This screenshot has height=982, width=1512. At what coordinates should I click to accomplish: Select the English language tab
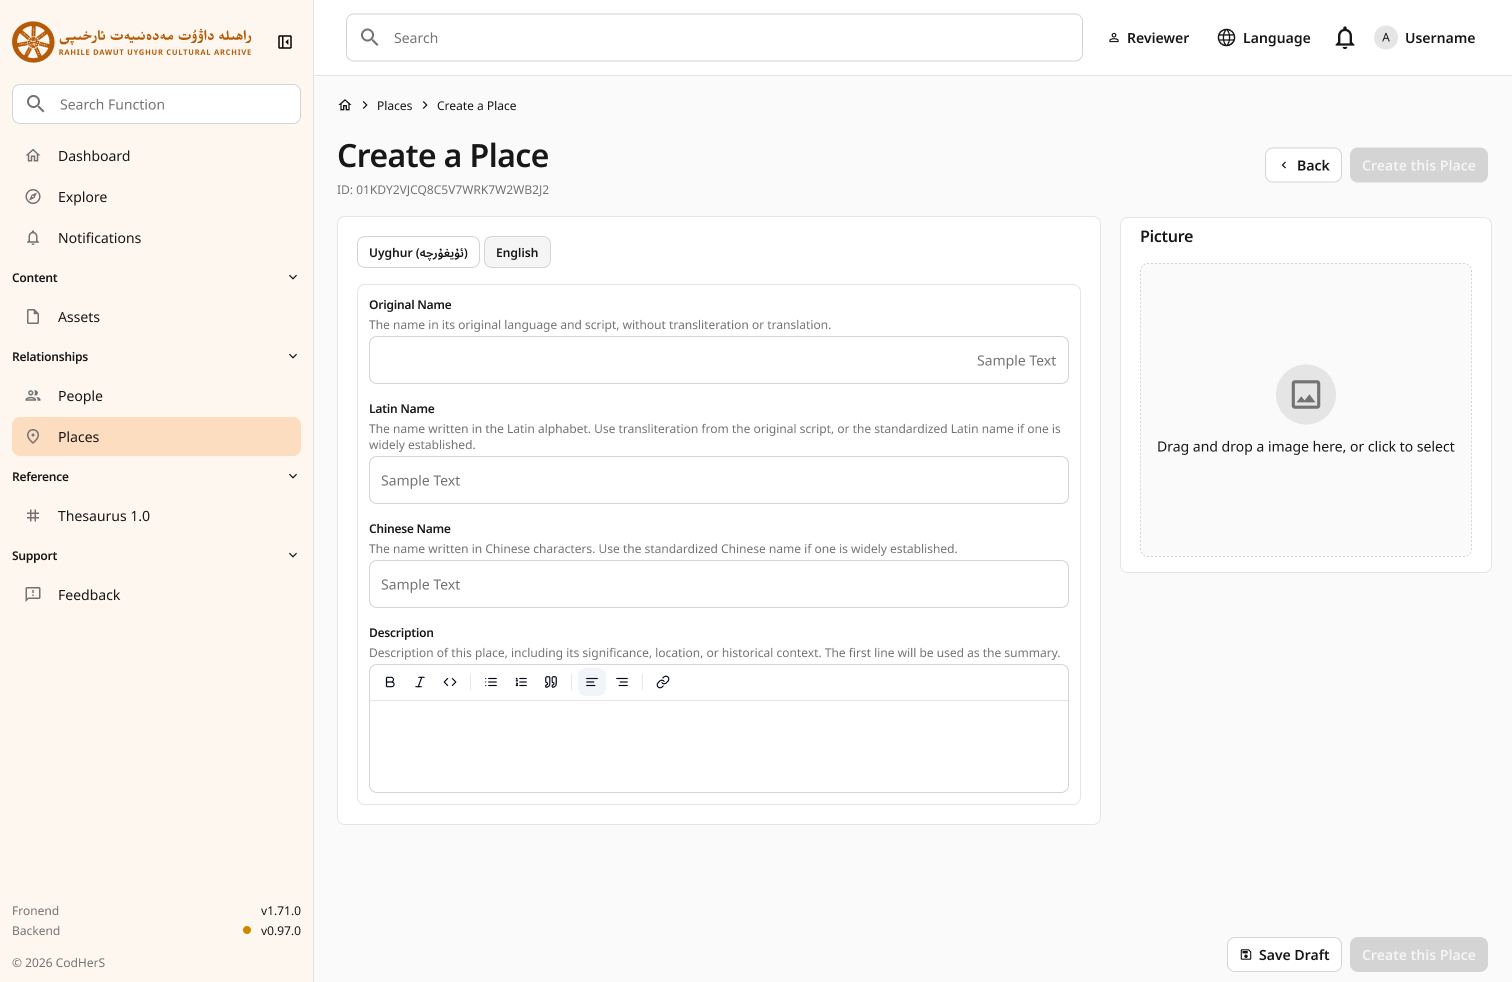click(x=517, y=252)
